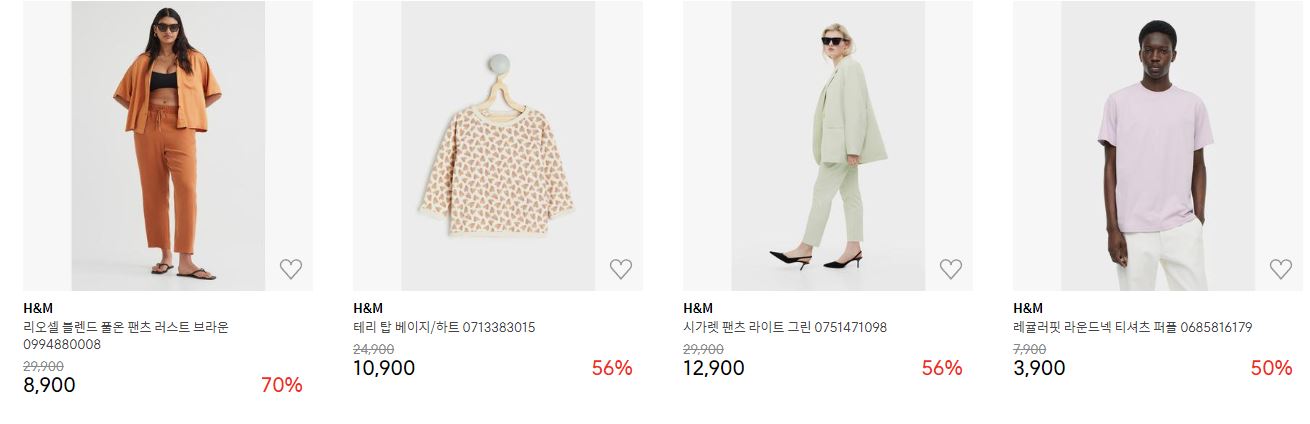
Task: Toggle heart on terry top beige item
Action: [x=621, y=269]
